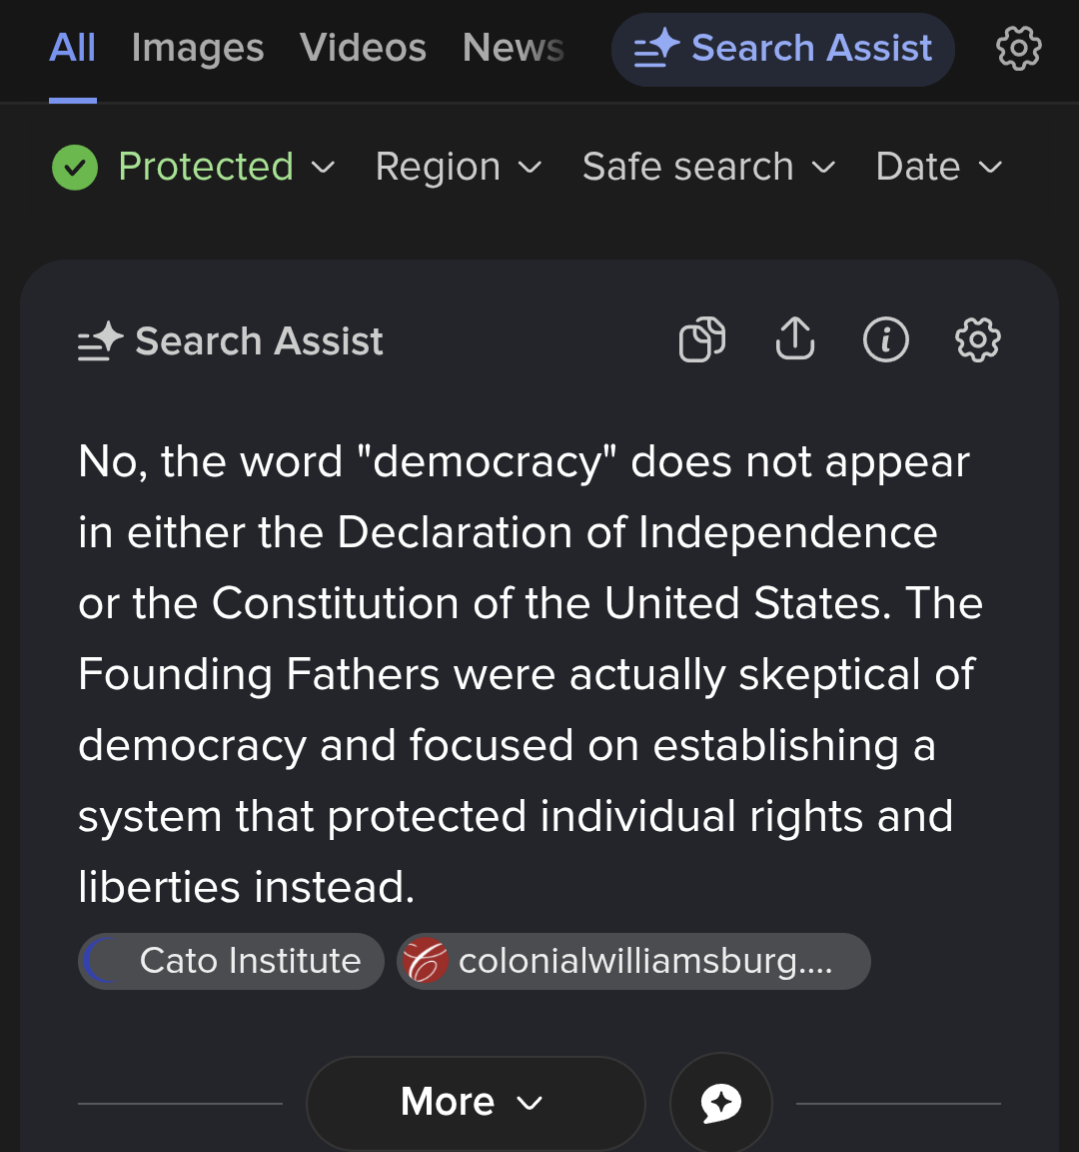1079x1152 pixels.
Task: Open the Search Assist info icon
Action: [x=886, y=340]
